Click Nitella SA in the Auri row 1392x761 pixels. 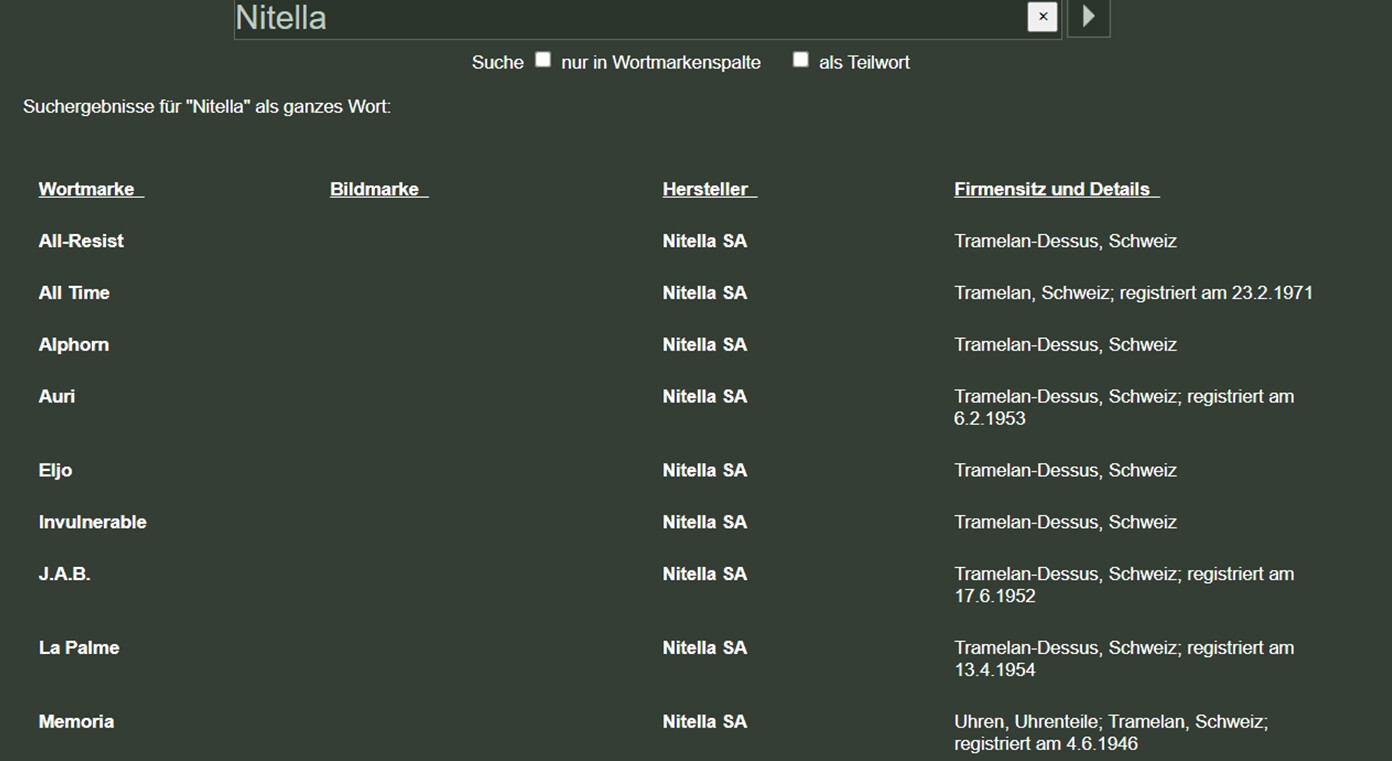pyautogui.click(x=705, y=397)
